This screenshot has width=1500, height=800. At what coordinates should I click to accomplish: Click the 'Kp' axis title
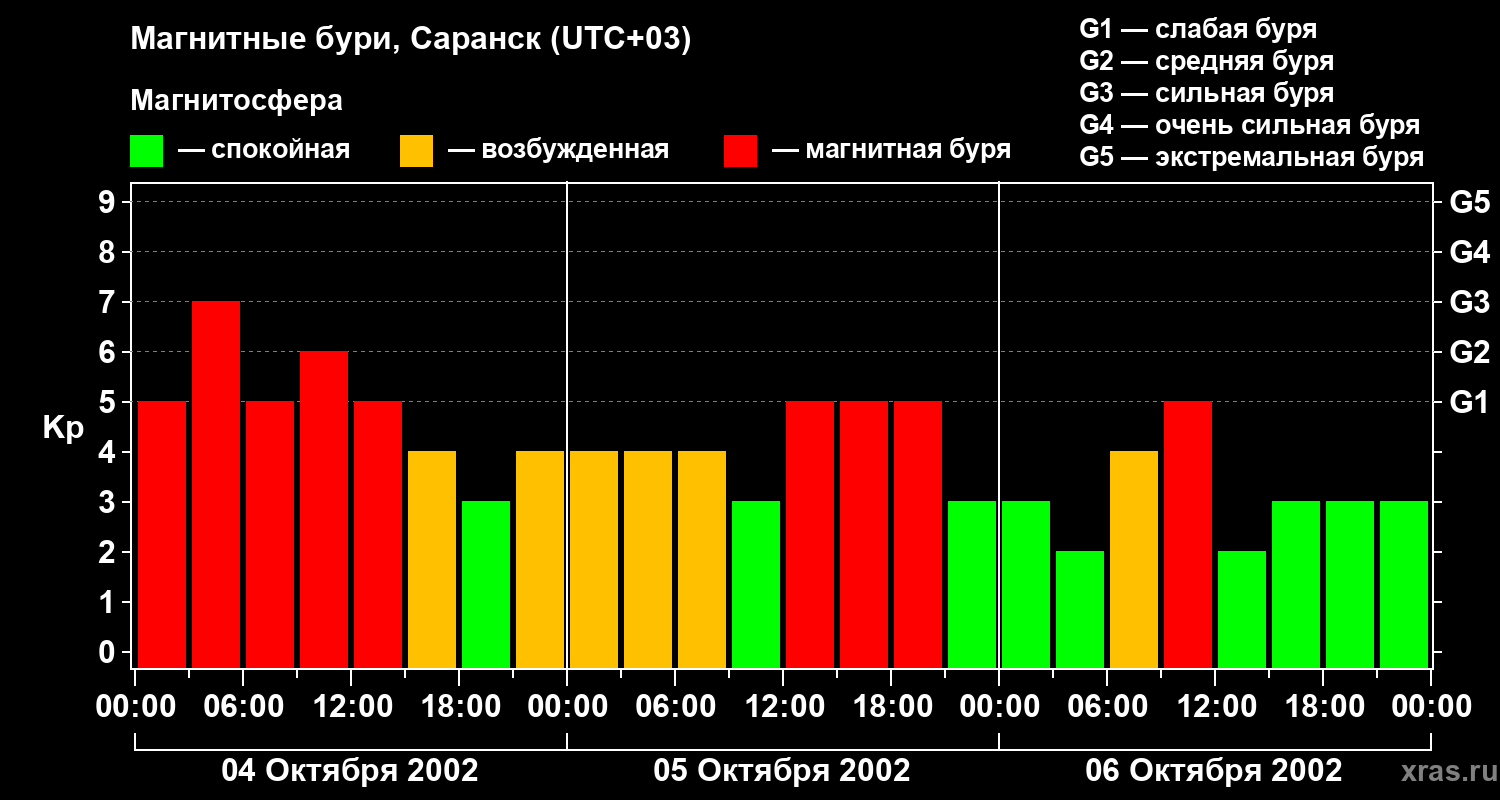[x=63, y=428]
